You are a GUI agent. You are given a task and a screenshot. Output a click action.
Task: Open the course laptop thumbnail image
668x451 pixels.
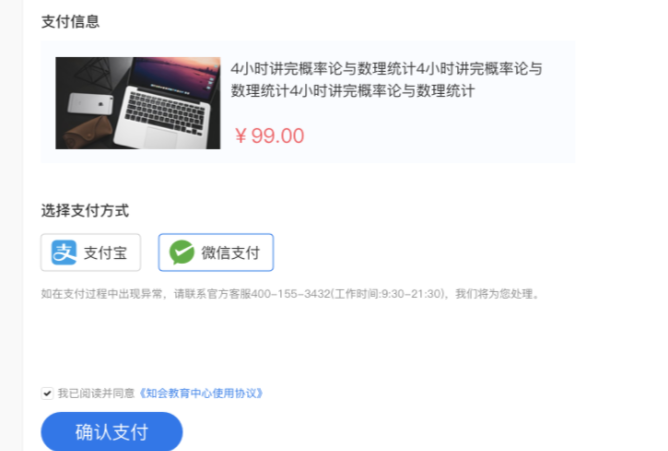coord(138,103)
